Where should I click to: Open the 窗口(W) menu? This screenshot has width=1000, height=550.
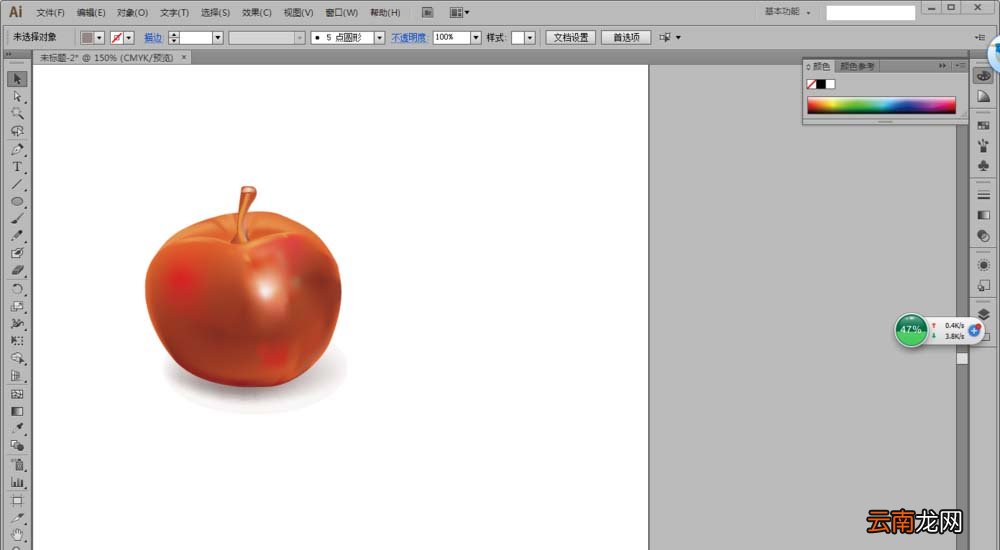(341, 13)
